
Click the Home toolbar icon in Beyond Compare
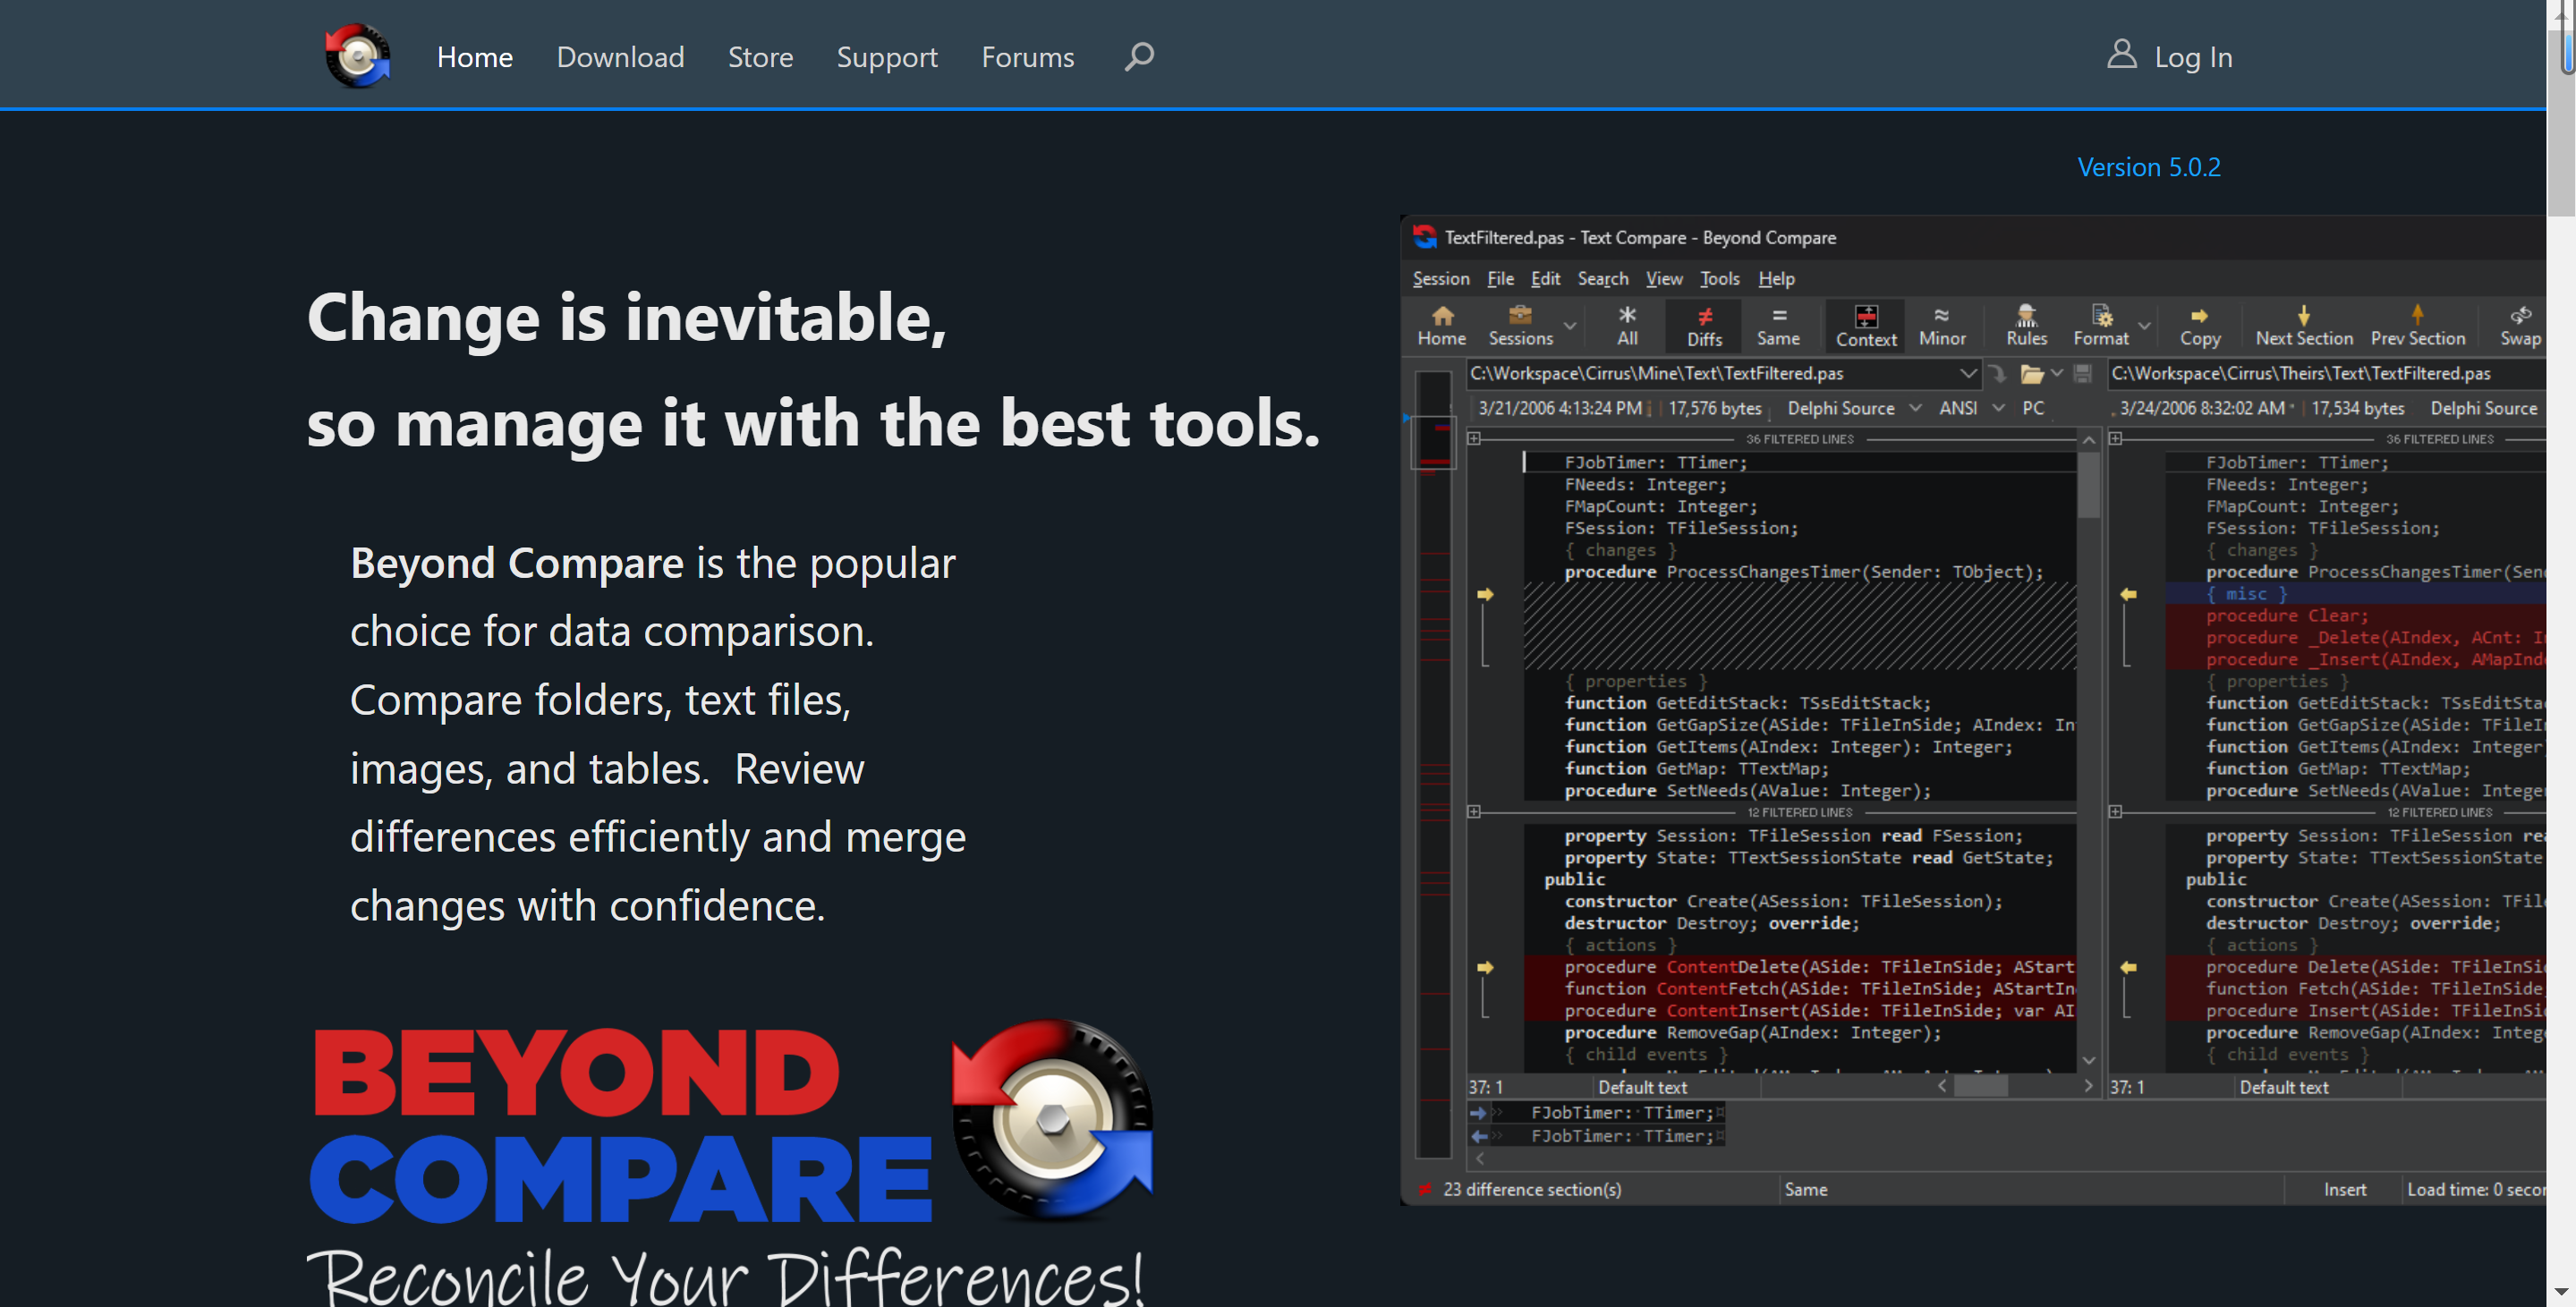1441,326
